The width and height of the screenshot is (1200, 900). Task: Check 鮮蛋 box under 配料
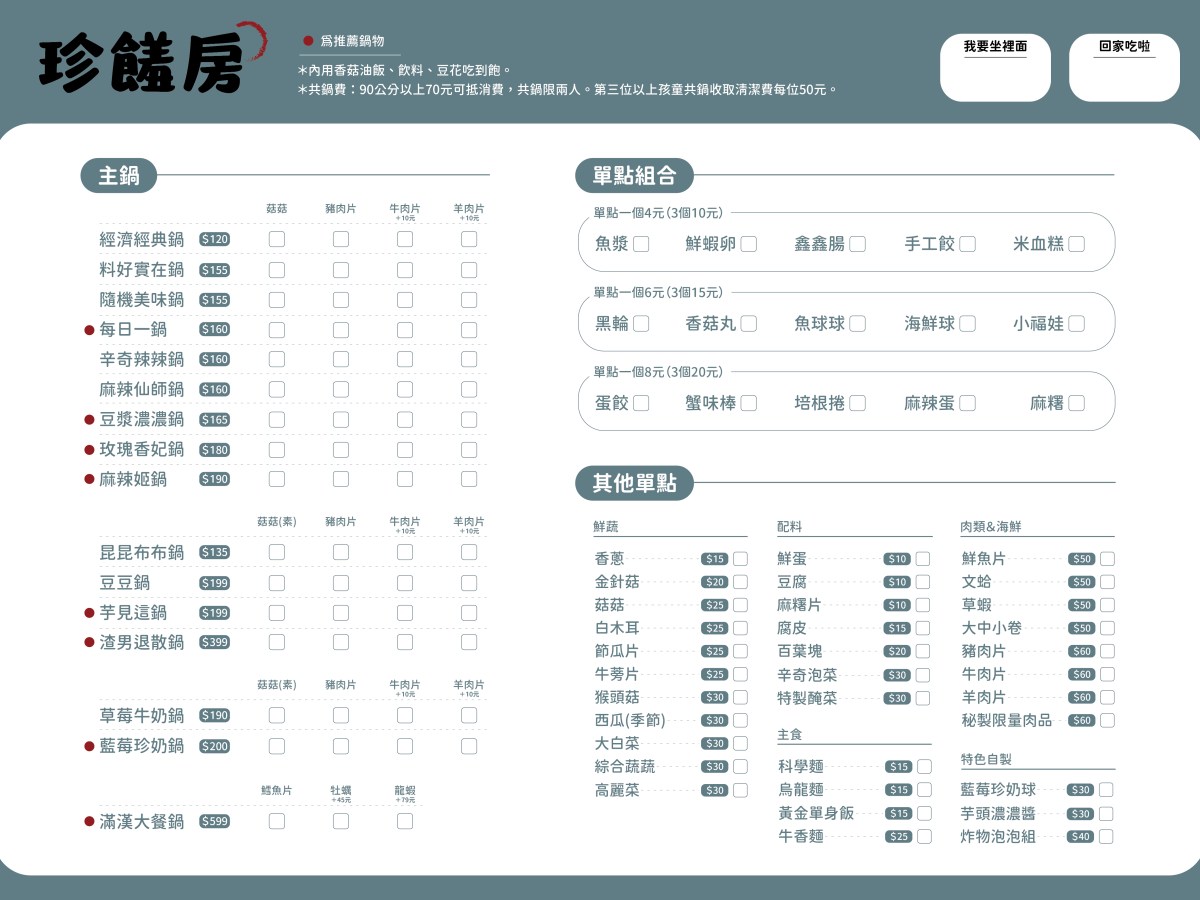(922, 558)
